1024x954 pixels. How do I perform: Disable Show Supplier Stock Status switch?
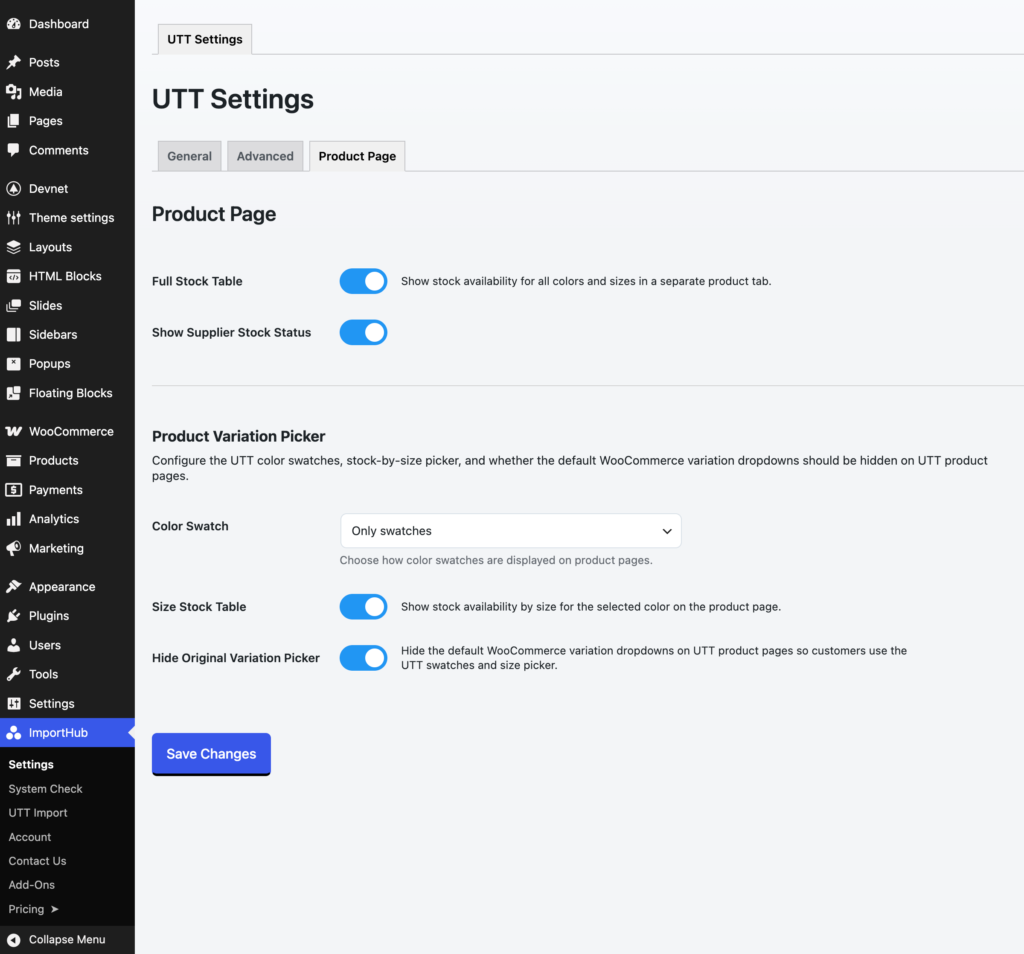(x=363, y=332)
